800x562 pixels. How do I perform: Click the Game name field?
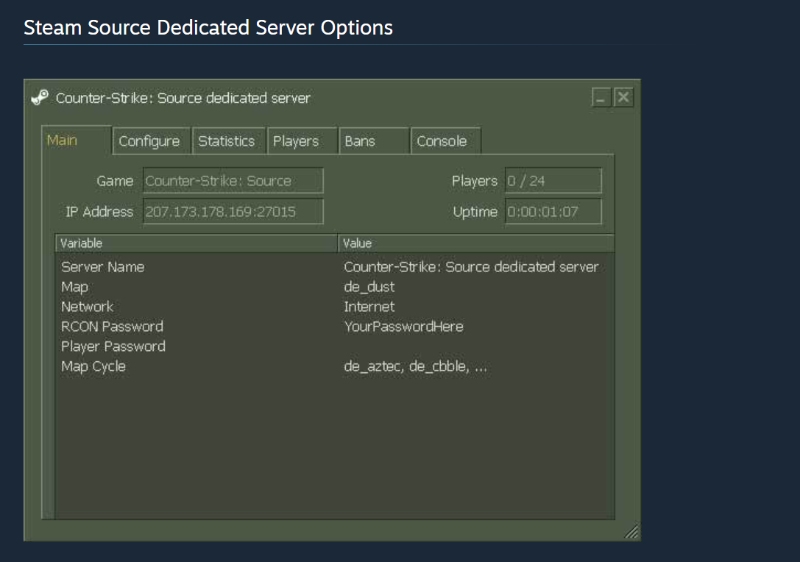tap(233, 181)
